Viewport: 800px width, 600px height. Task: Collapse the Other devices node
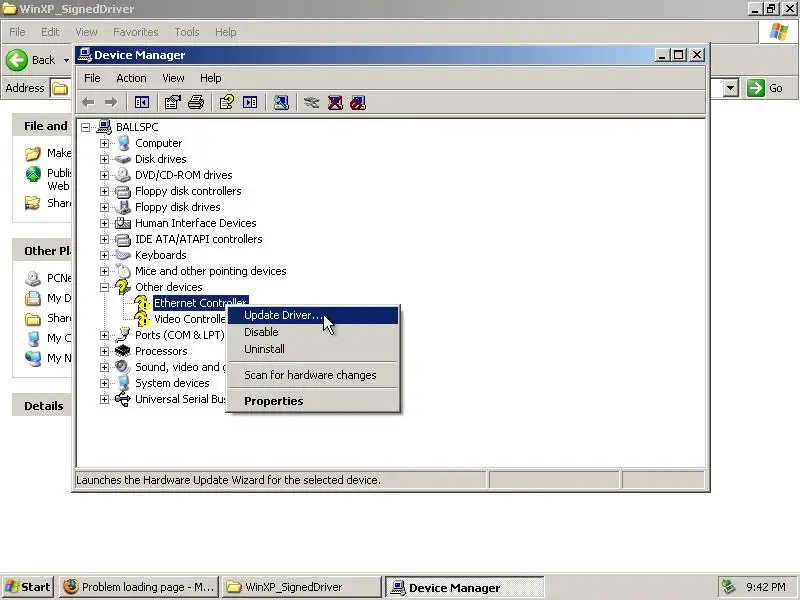105,287
